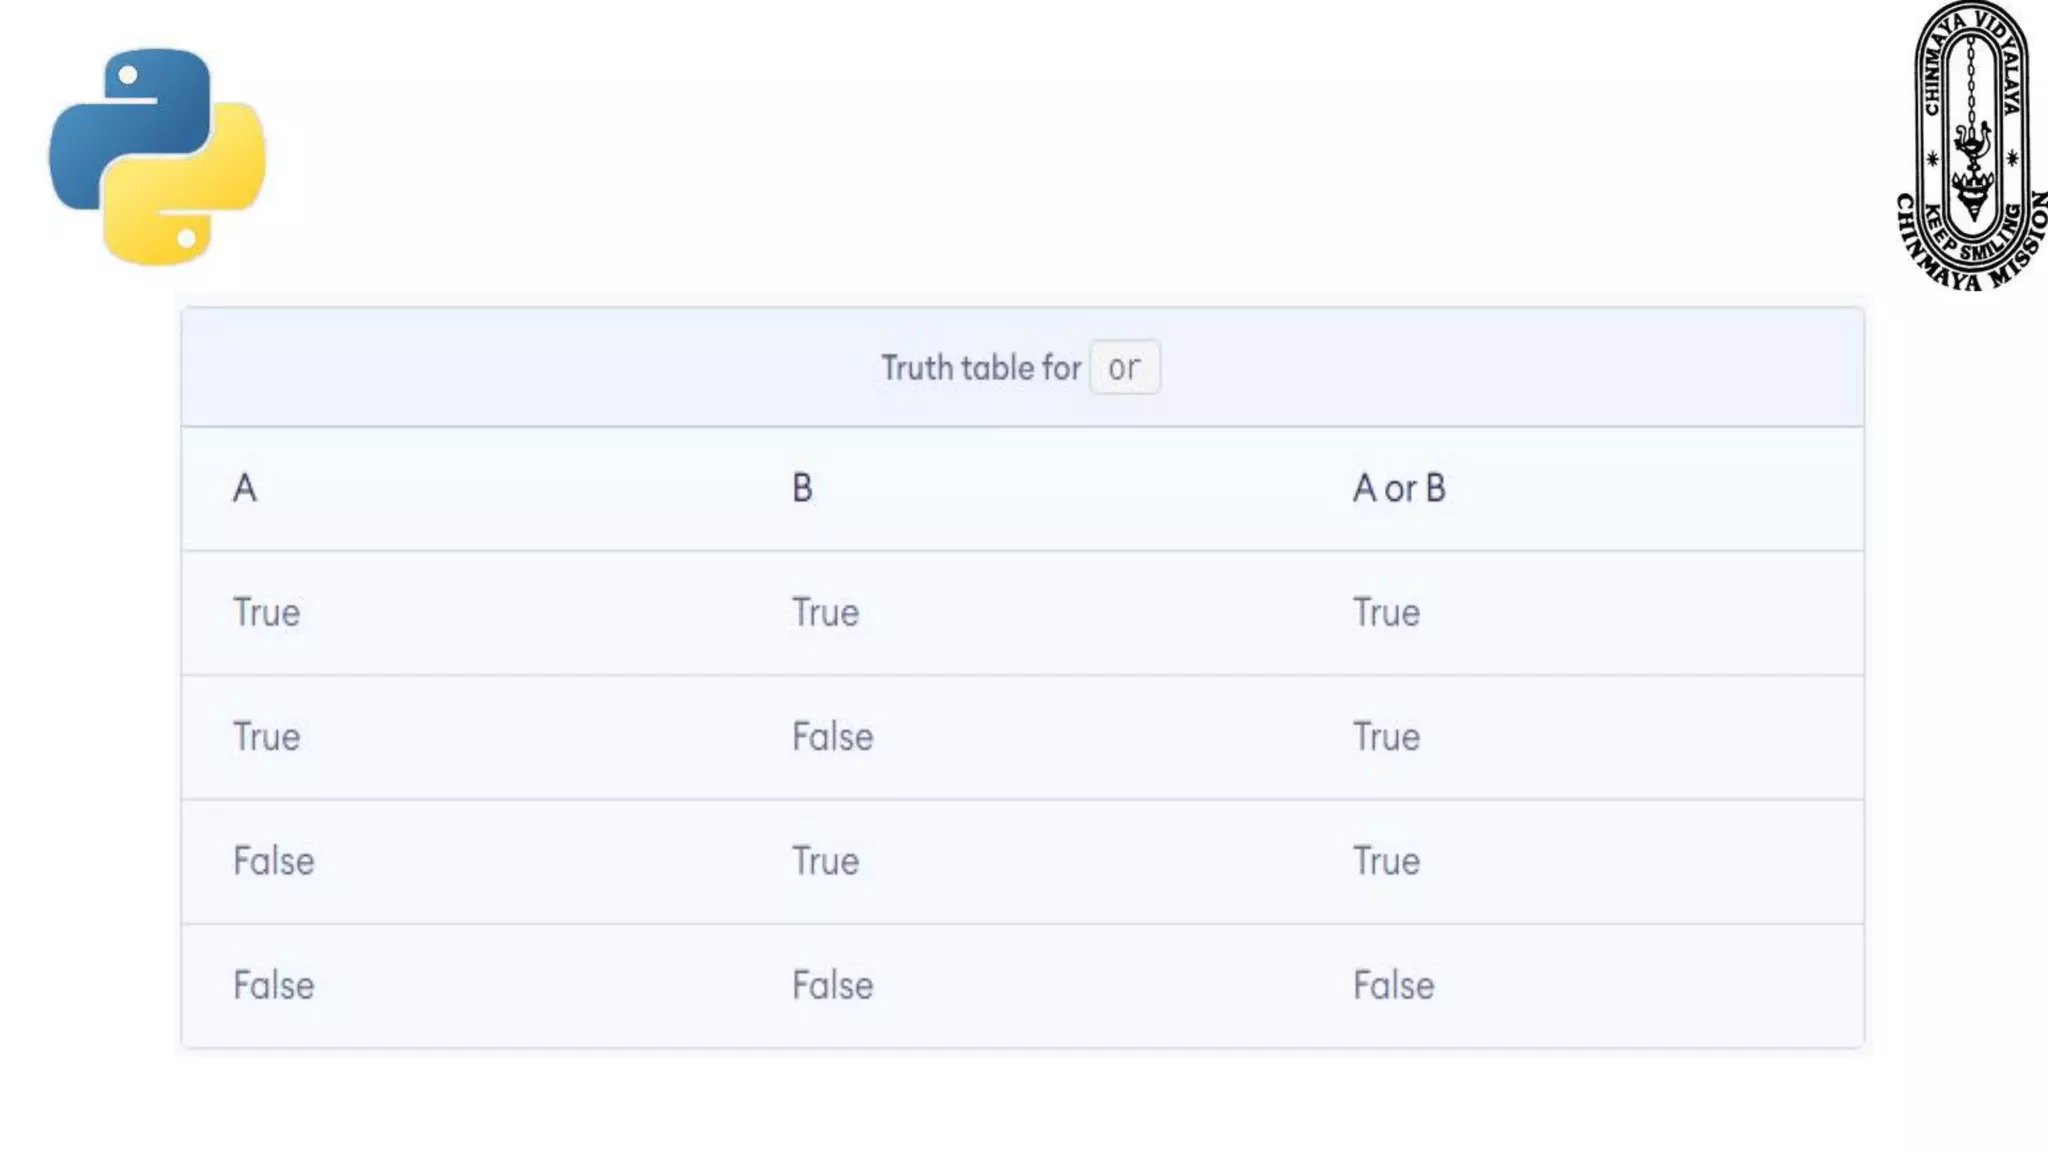Select True under A in the second row
This screenshot has height=1152, width=2048.
pyautogui.click(x=266, y=737)
